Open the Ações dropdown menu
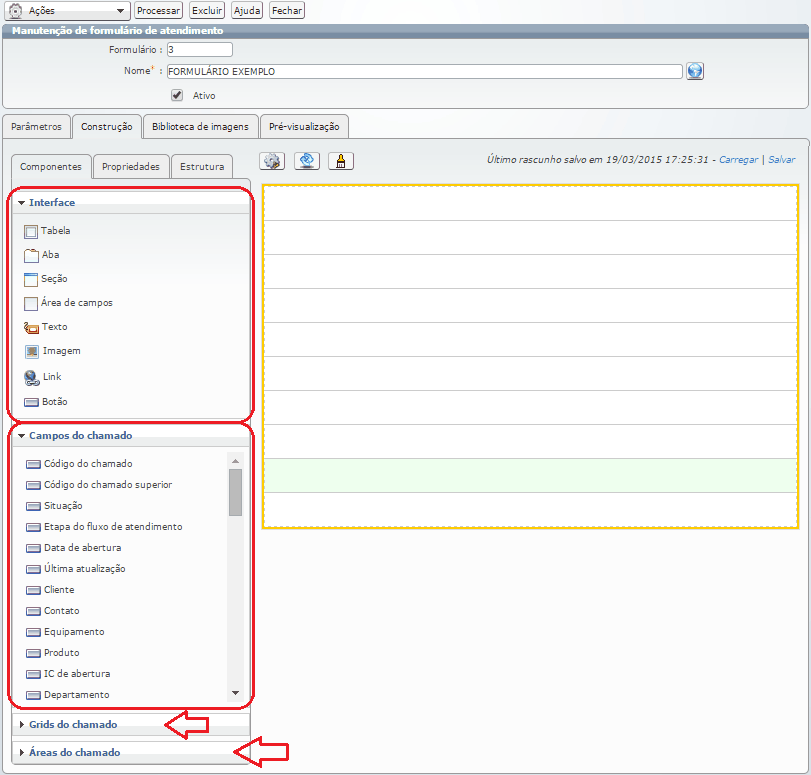This screenshot has width=811, height=775. 68,10
